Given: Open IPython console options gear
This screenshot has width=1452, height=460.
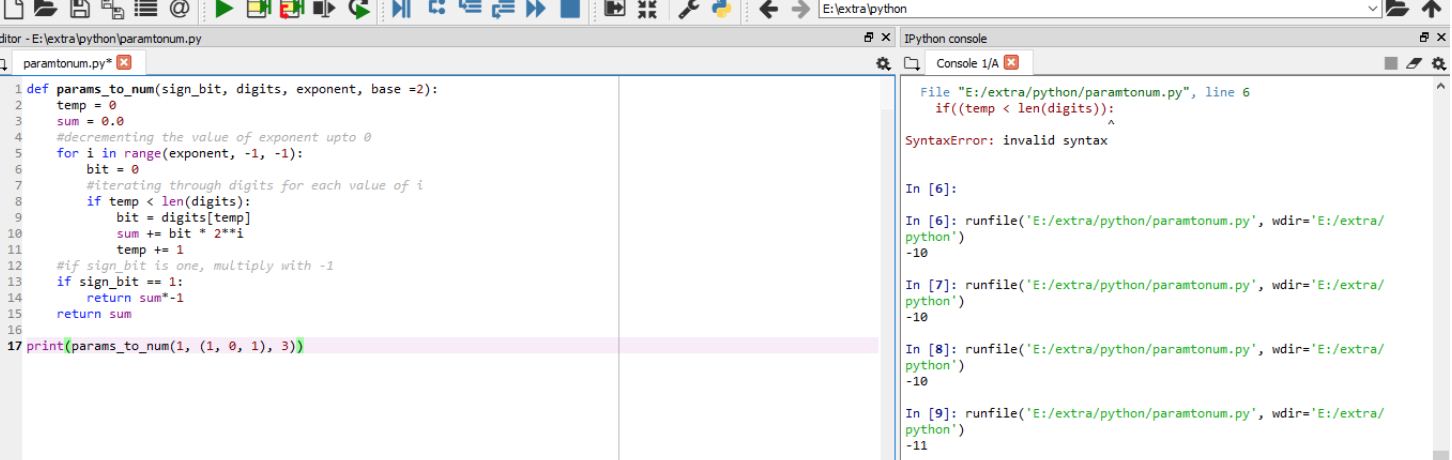Looking at the screenshot, I should 1438,63.
